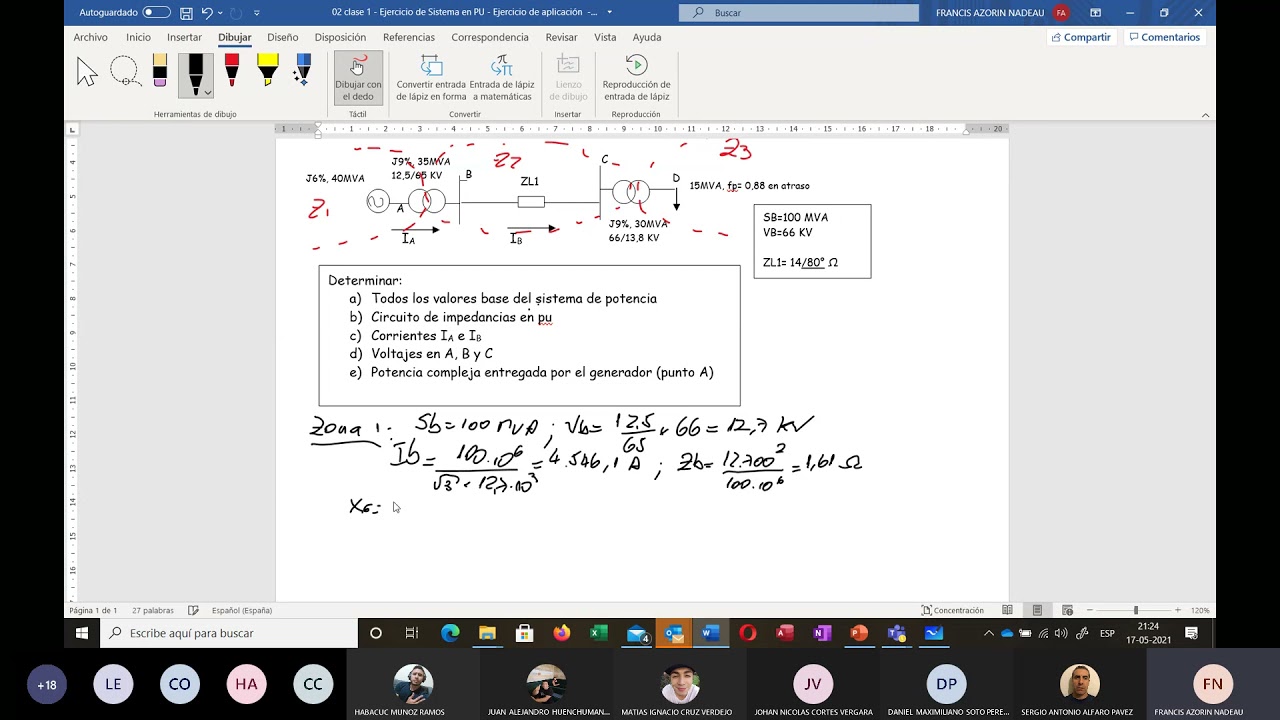The height and width of the screenshot is (720, 1280).
Task: Switch to the Revisar tab
Action: tap(561, 37)
